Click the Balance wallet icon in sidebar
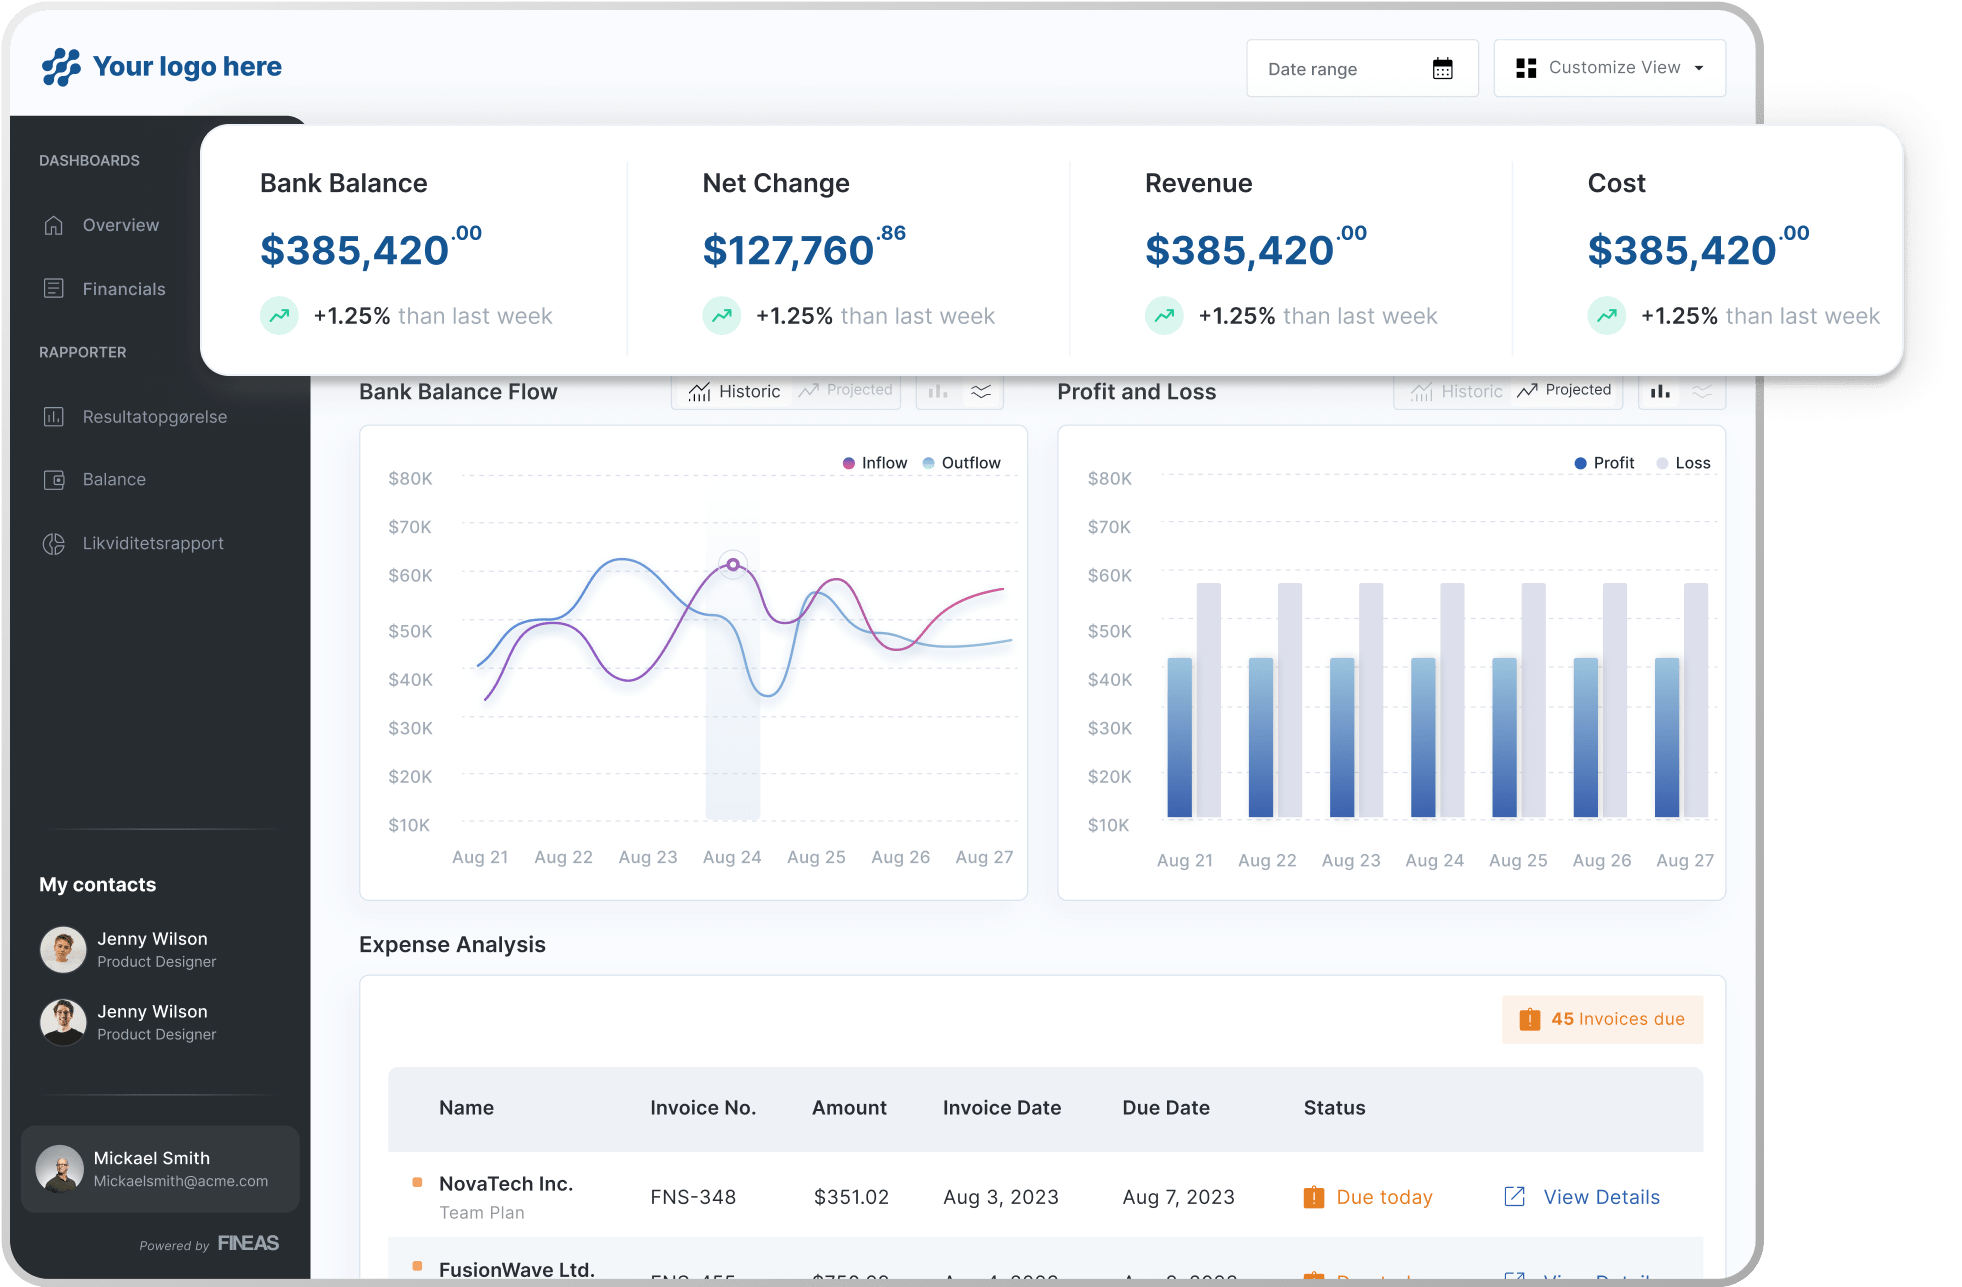 point(54,480)
